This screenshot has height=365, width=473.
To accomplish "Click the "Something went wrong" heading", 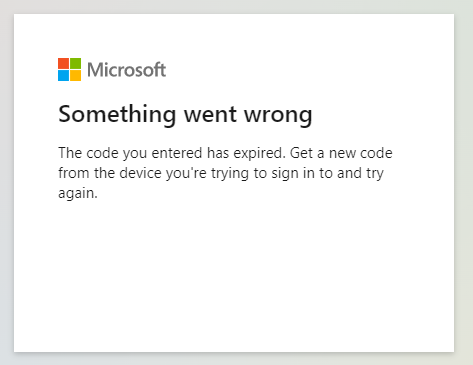I will (185, 115).
